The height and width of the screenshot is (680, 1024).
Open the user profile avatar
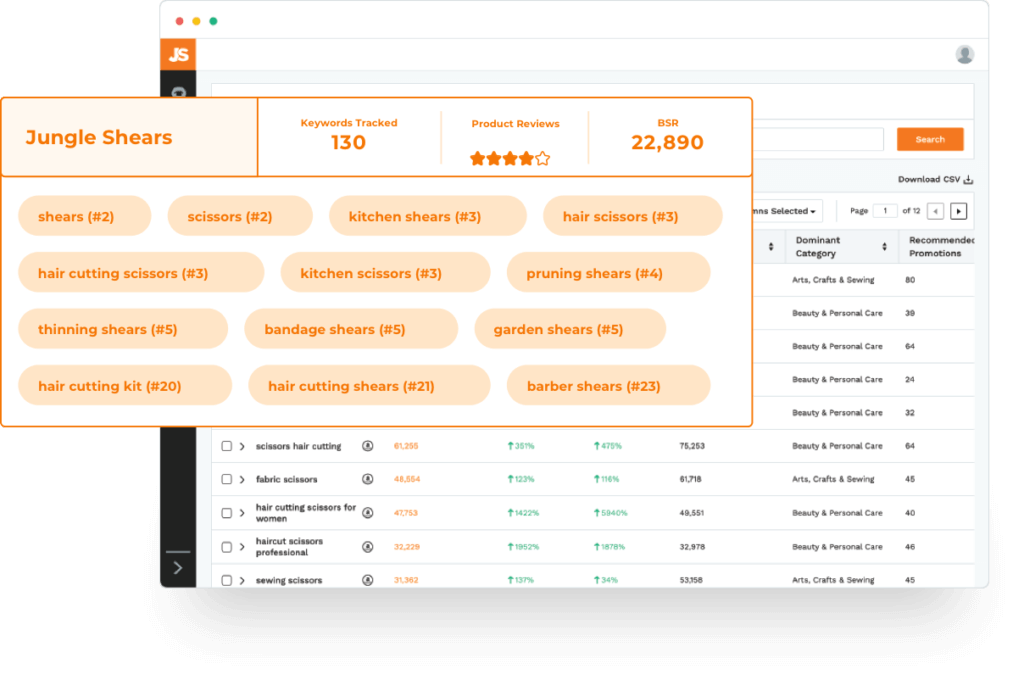964,55
